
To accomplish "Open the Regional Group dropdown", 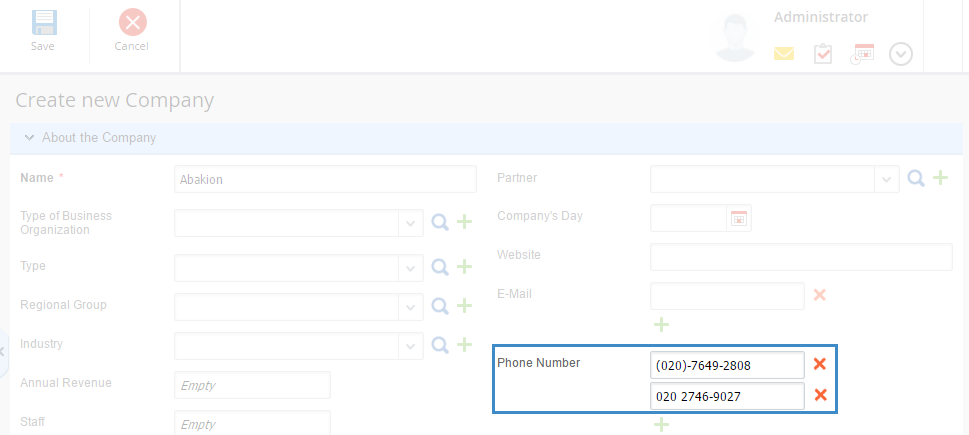I will (x=411, y=306).
